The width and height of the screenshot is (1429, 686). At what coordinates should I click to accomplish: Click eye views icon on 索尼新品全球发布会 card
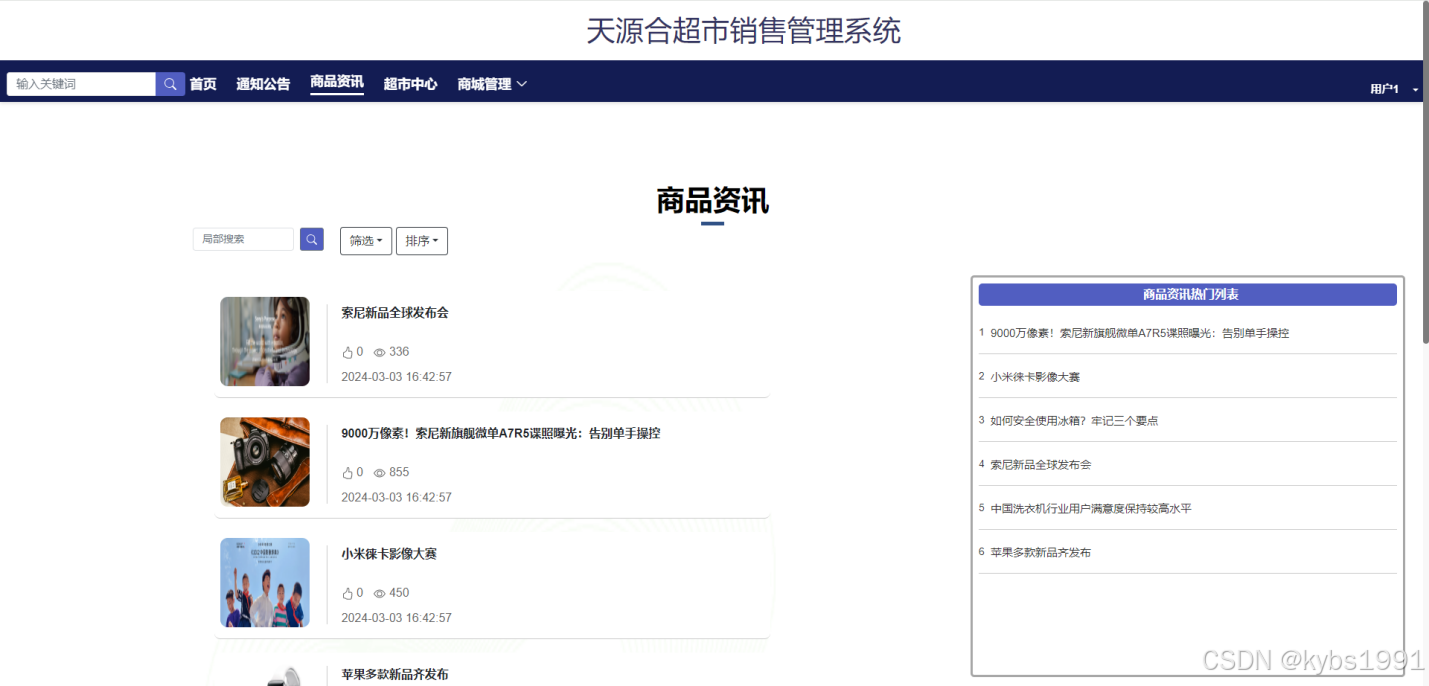click(x=379, y=352)
